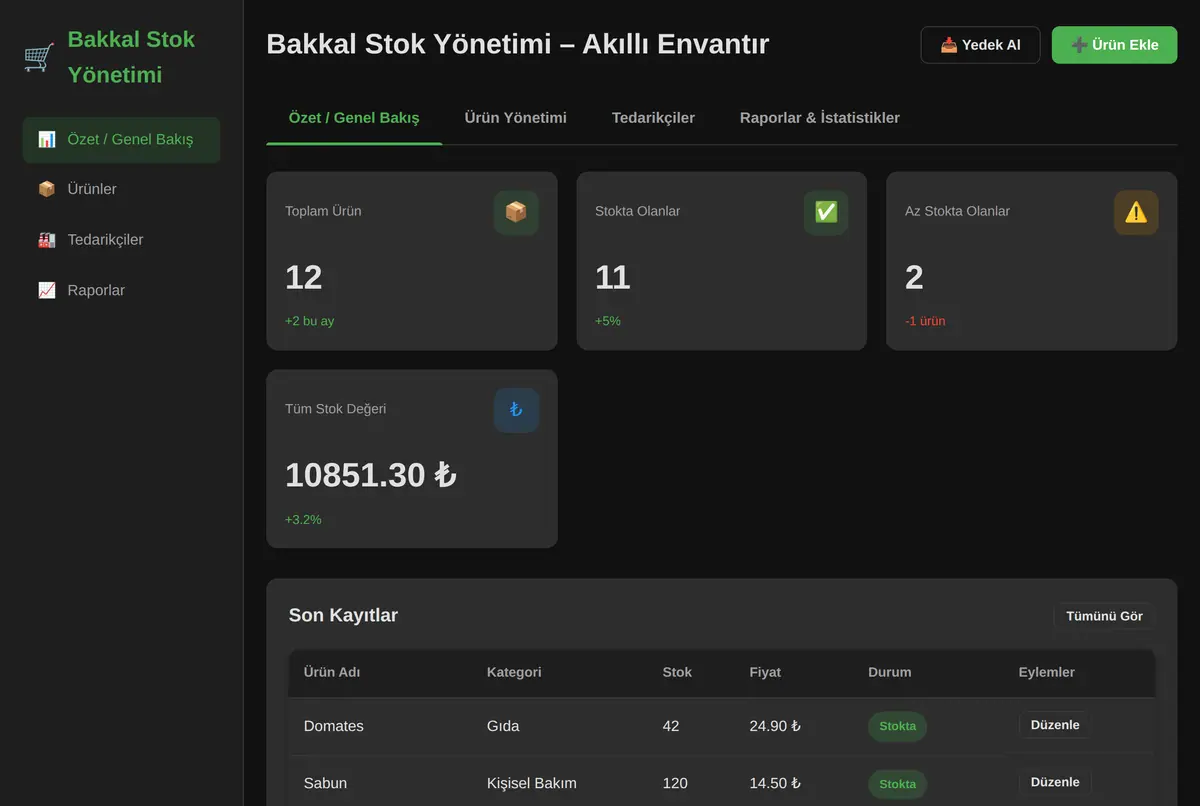Open Ürünler in the sidebar

click(x=121, y=189)
